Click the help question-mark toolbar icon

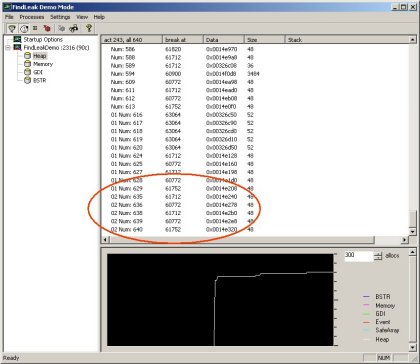pyautogui.click(x=89, y=28)
